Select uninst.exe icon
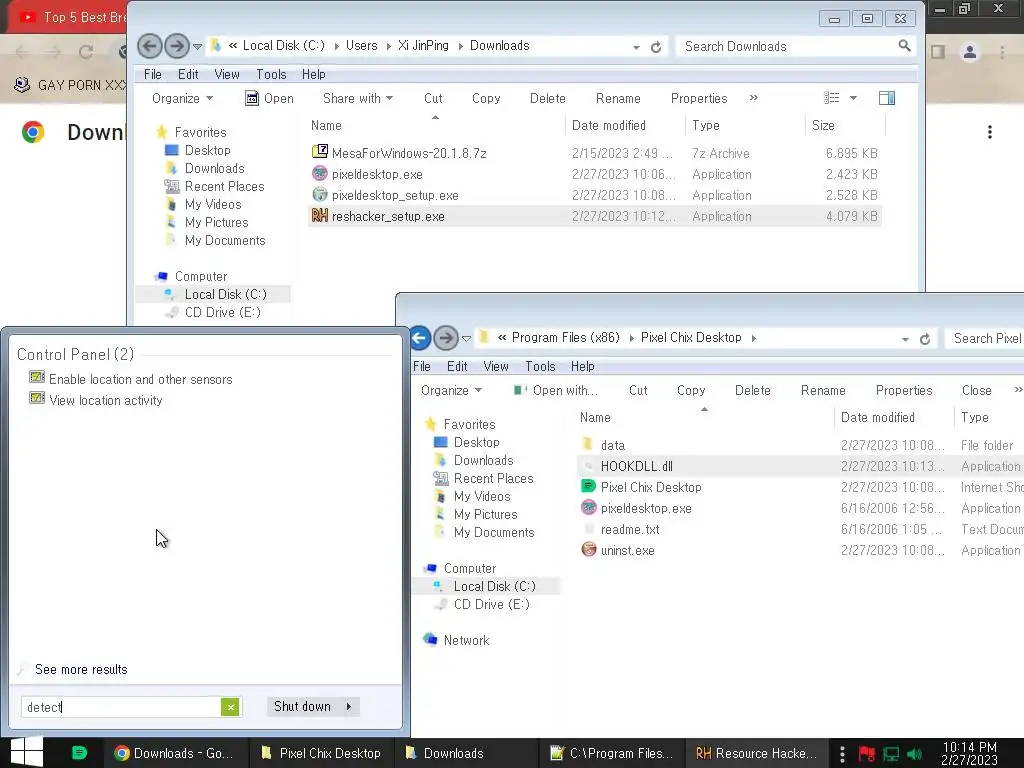Screen dimensions: 1024x768 [x=588, y=549]
